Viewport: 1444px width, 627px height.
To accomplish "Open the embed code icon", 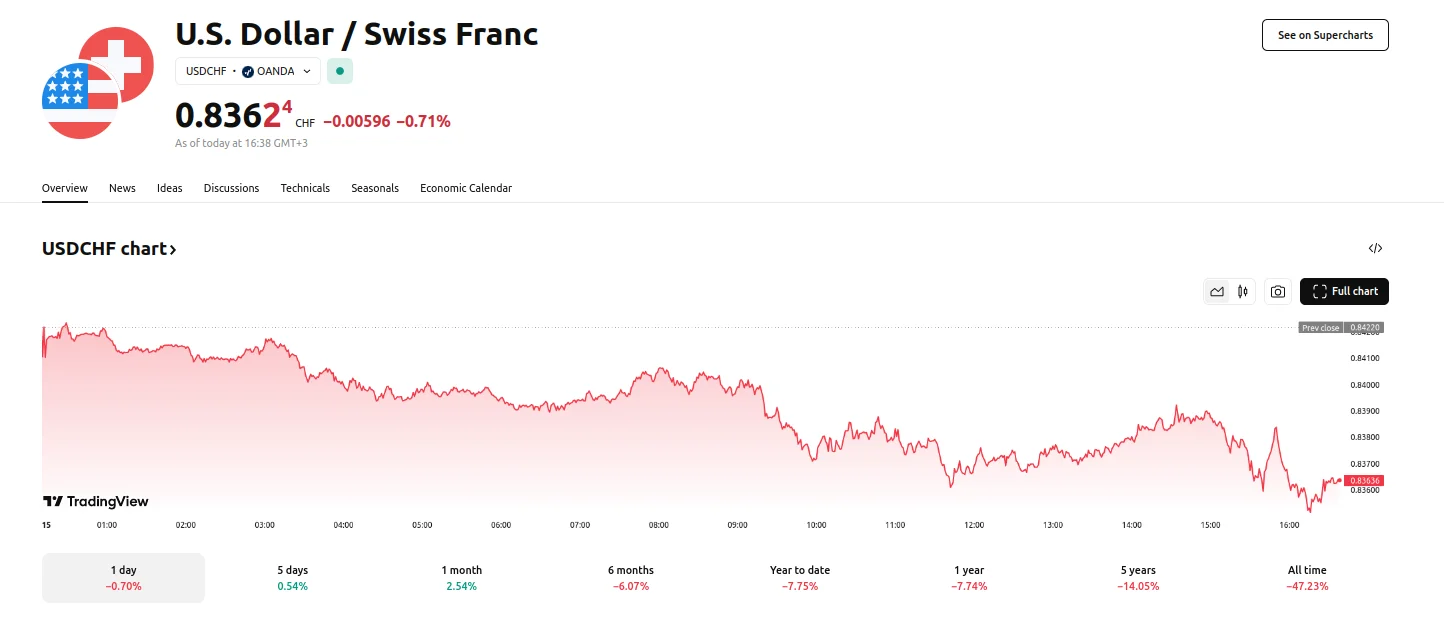I will click(x=1375, y=249).
